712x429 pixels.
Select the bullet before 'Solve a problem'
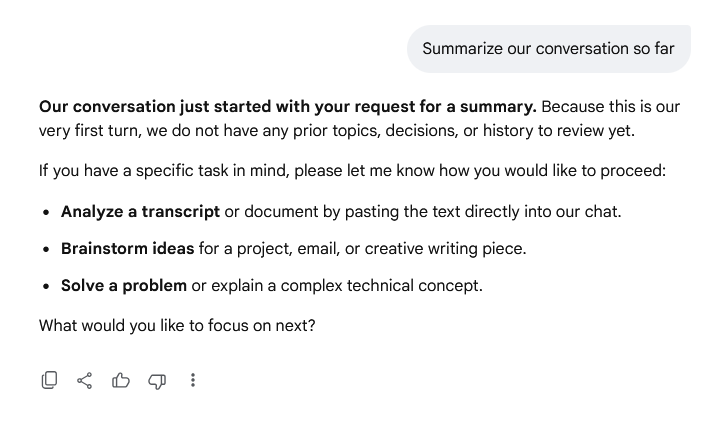46,286
